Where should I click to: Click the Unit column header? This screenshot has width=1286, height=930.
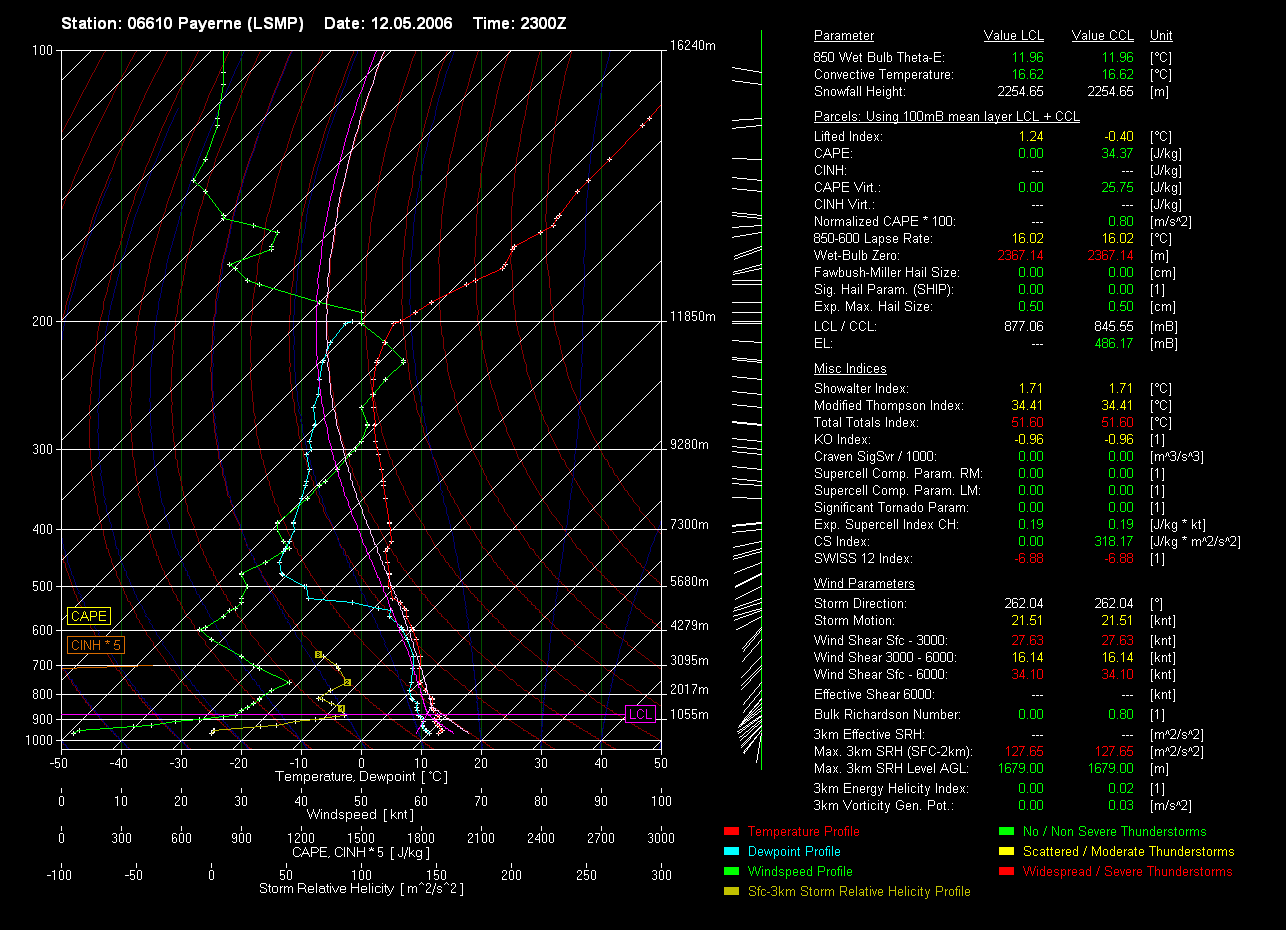1161,36
